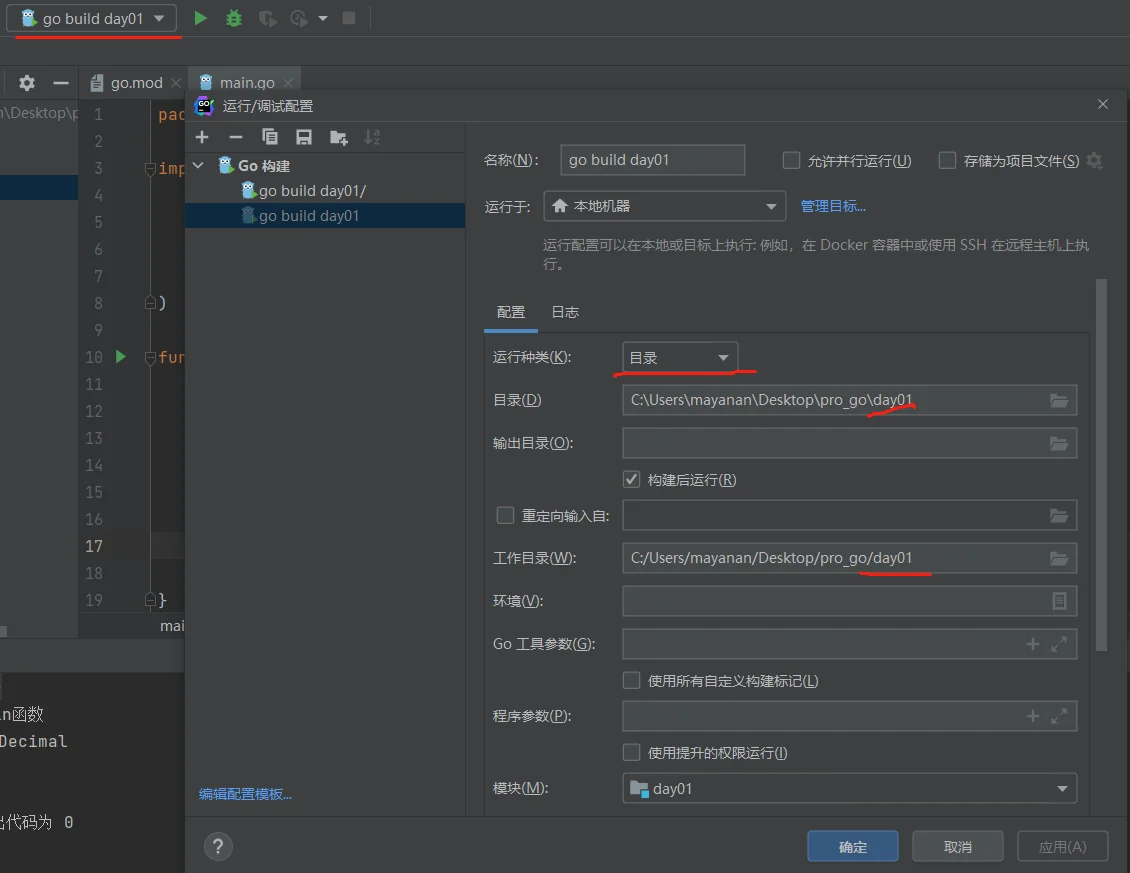Uncheck the run after build checkbox

tap(632, 480)
